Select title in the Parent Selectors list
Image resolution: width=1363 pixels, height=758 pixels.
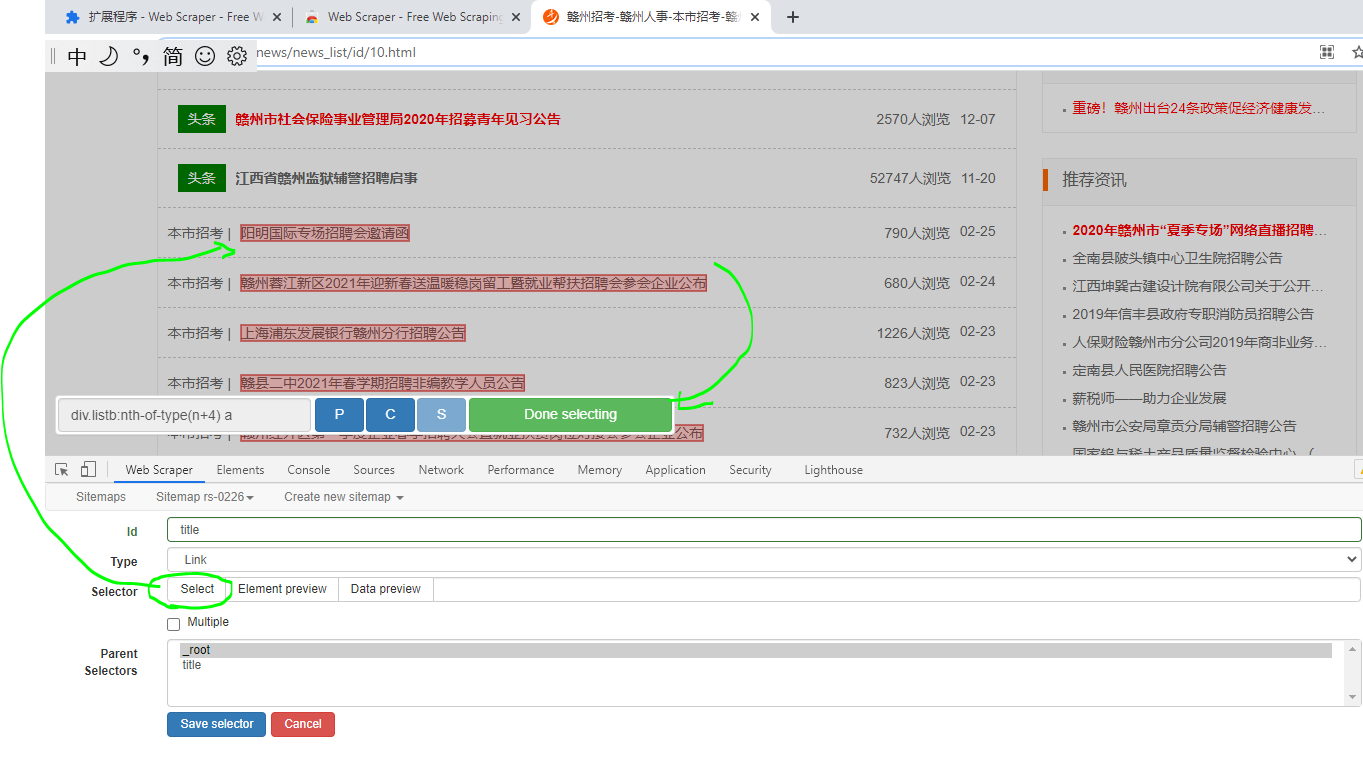pyautogui.click(x=191, y=664)
